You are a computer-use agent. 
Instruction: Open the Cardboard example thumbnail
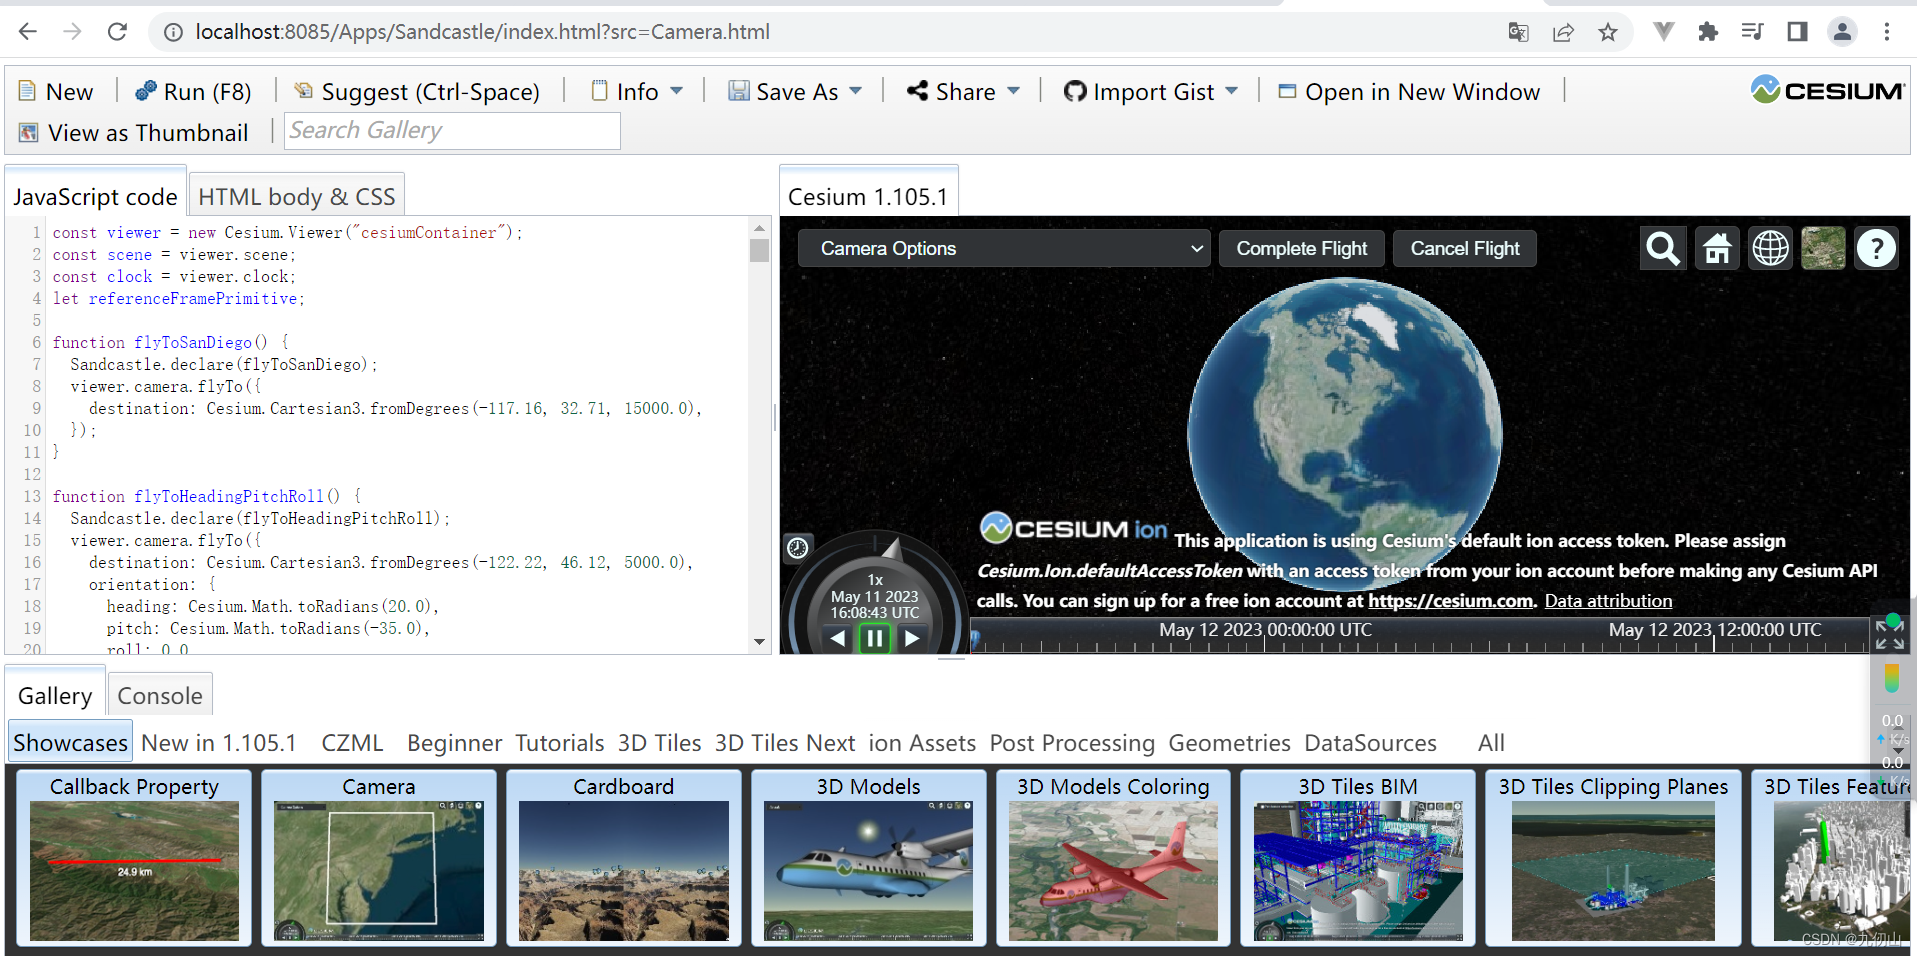coord(624,857)
